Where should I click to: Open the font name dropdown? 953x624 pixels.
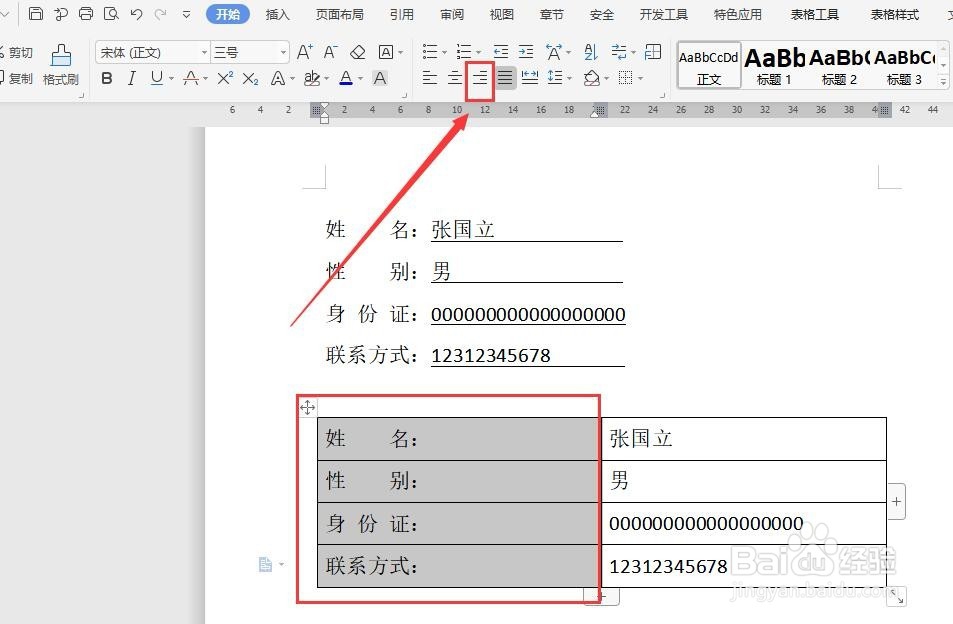pyautogui.click(x=204, y=52)
